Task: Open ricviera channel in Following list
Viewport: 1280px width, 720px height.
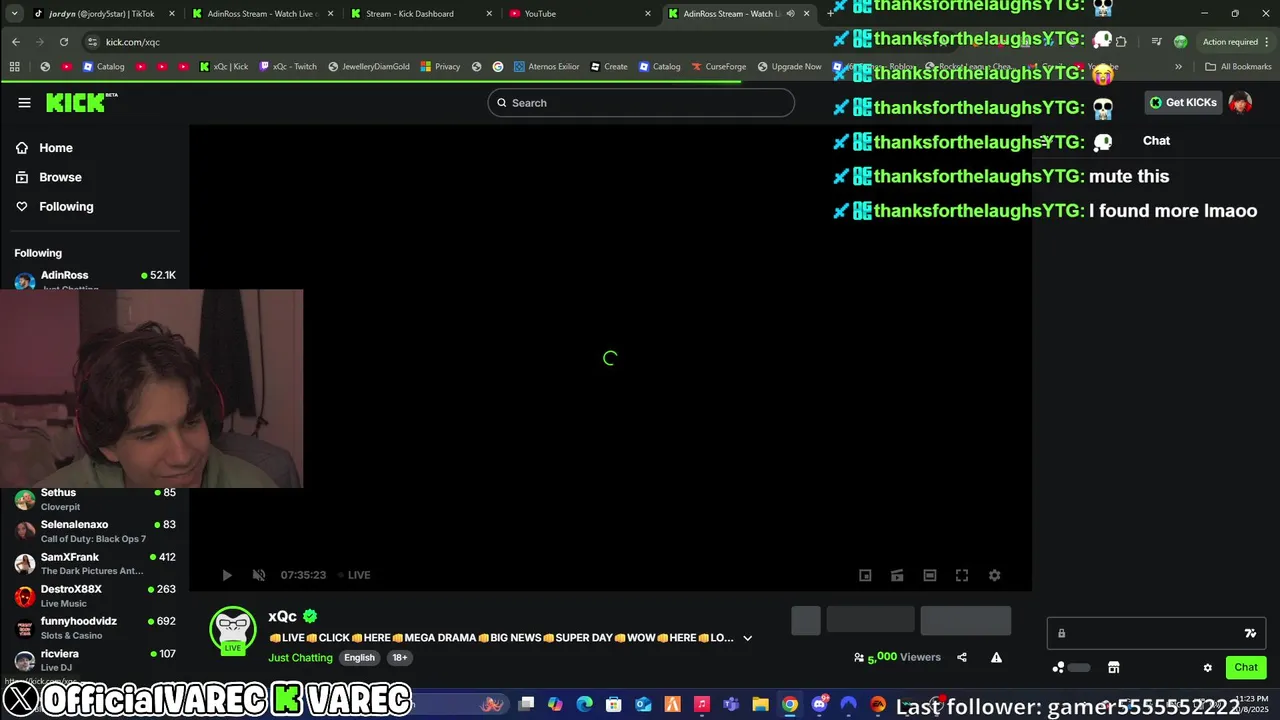Action: [95, 660]
